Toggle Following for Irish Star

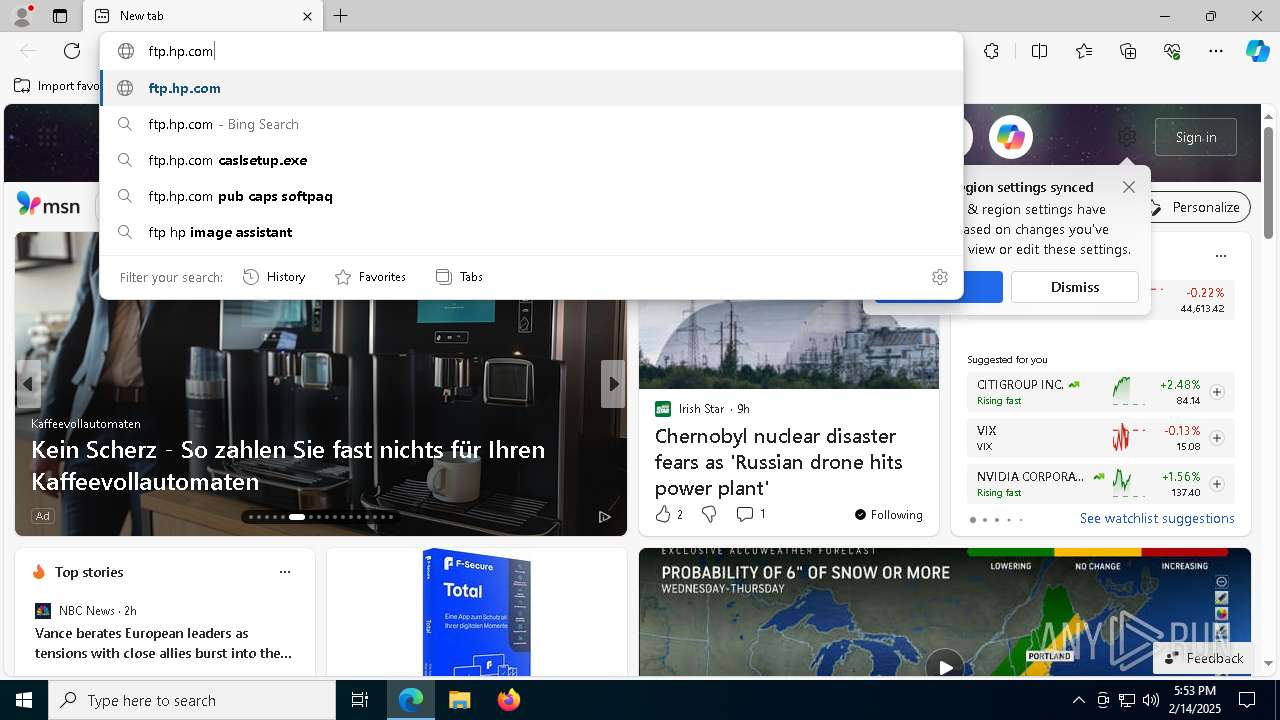point(888,515)
